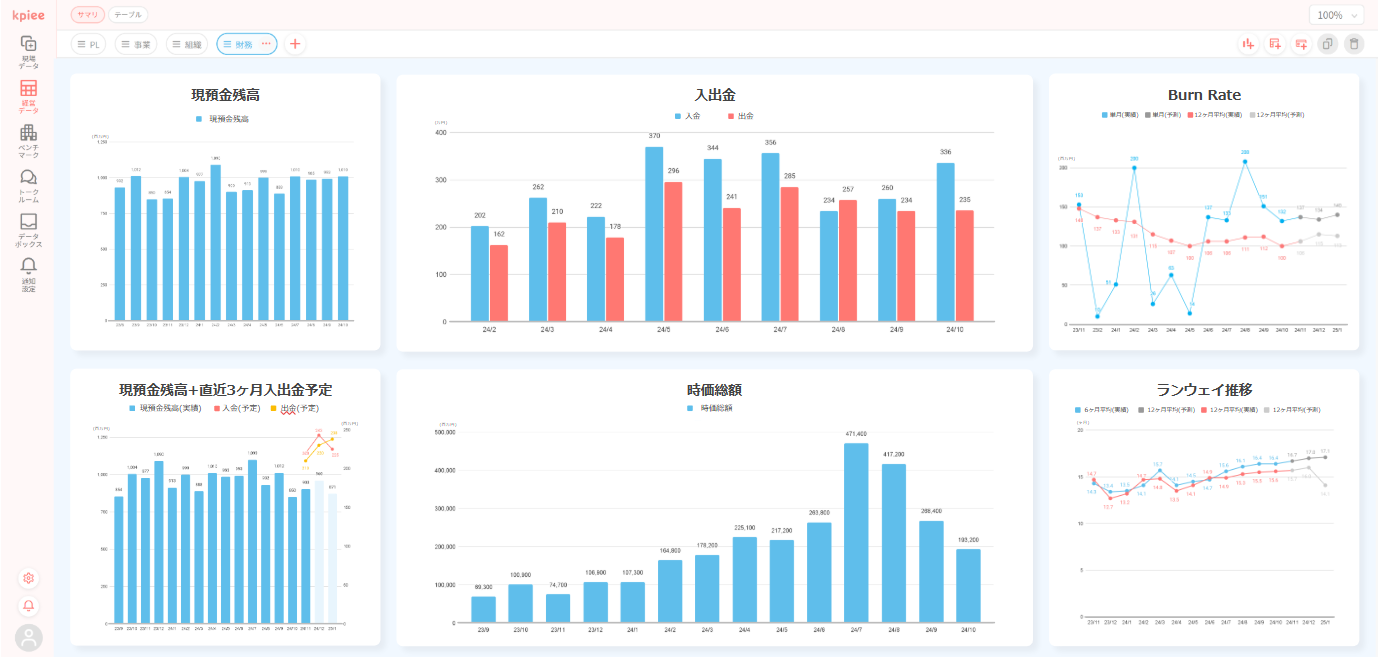Toggle 単月(実績) series in Burn Rate legend
The height and width of the screenshot is (657, 1378).
click(x=1119, y=115)
